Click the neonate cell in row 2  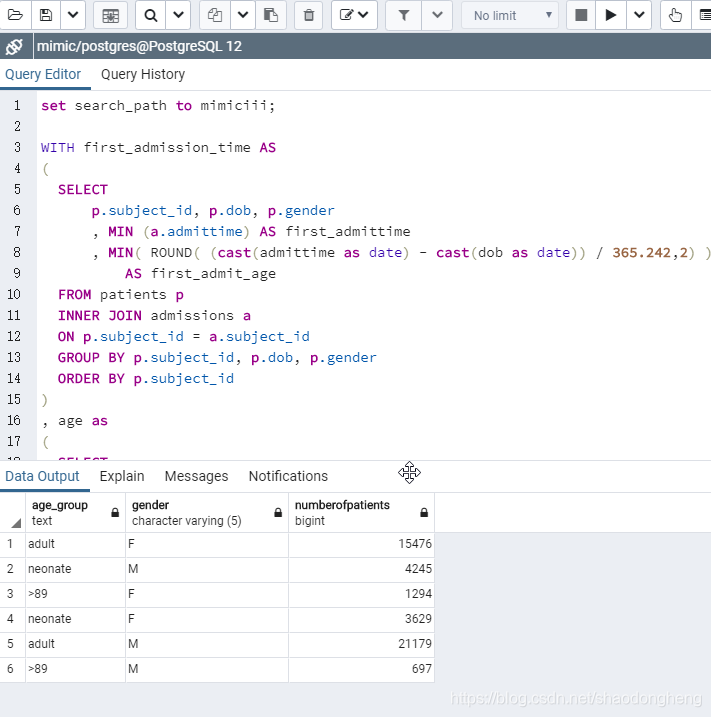point(75,569)
